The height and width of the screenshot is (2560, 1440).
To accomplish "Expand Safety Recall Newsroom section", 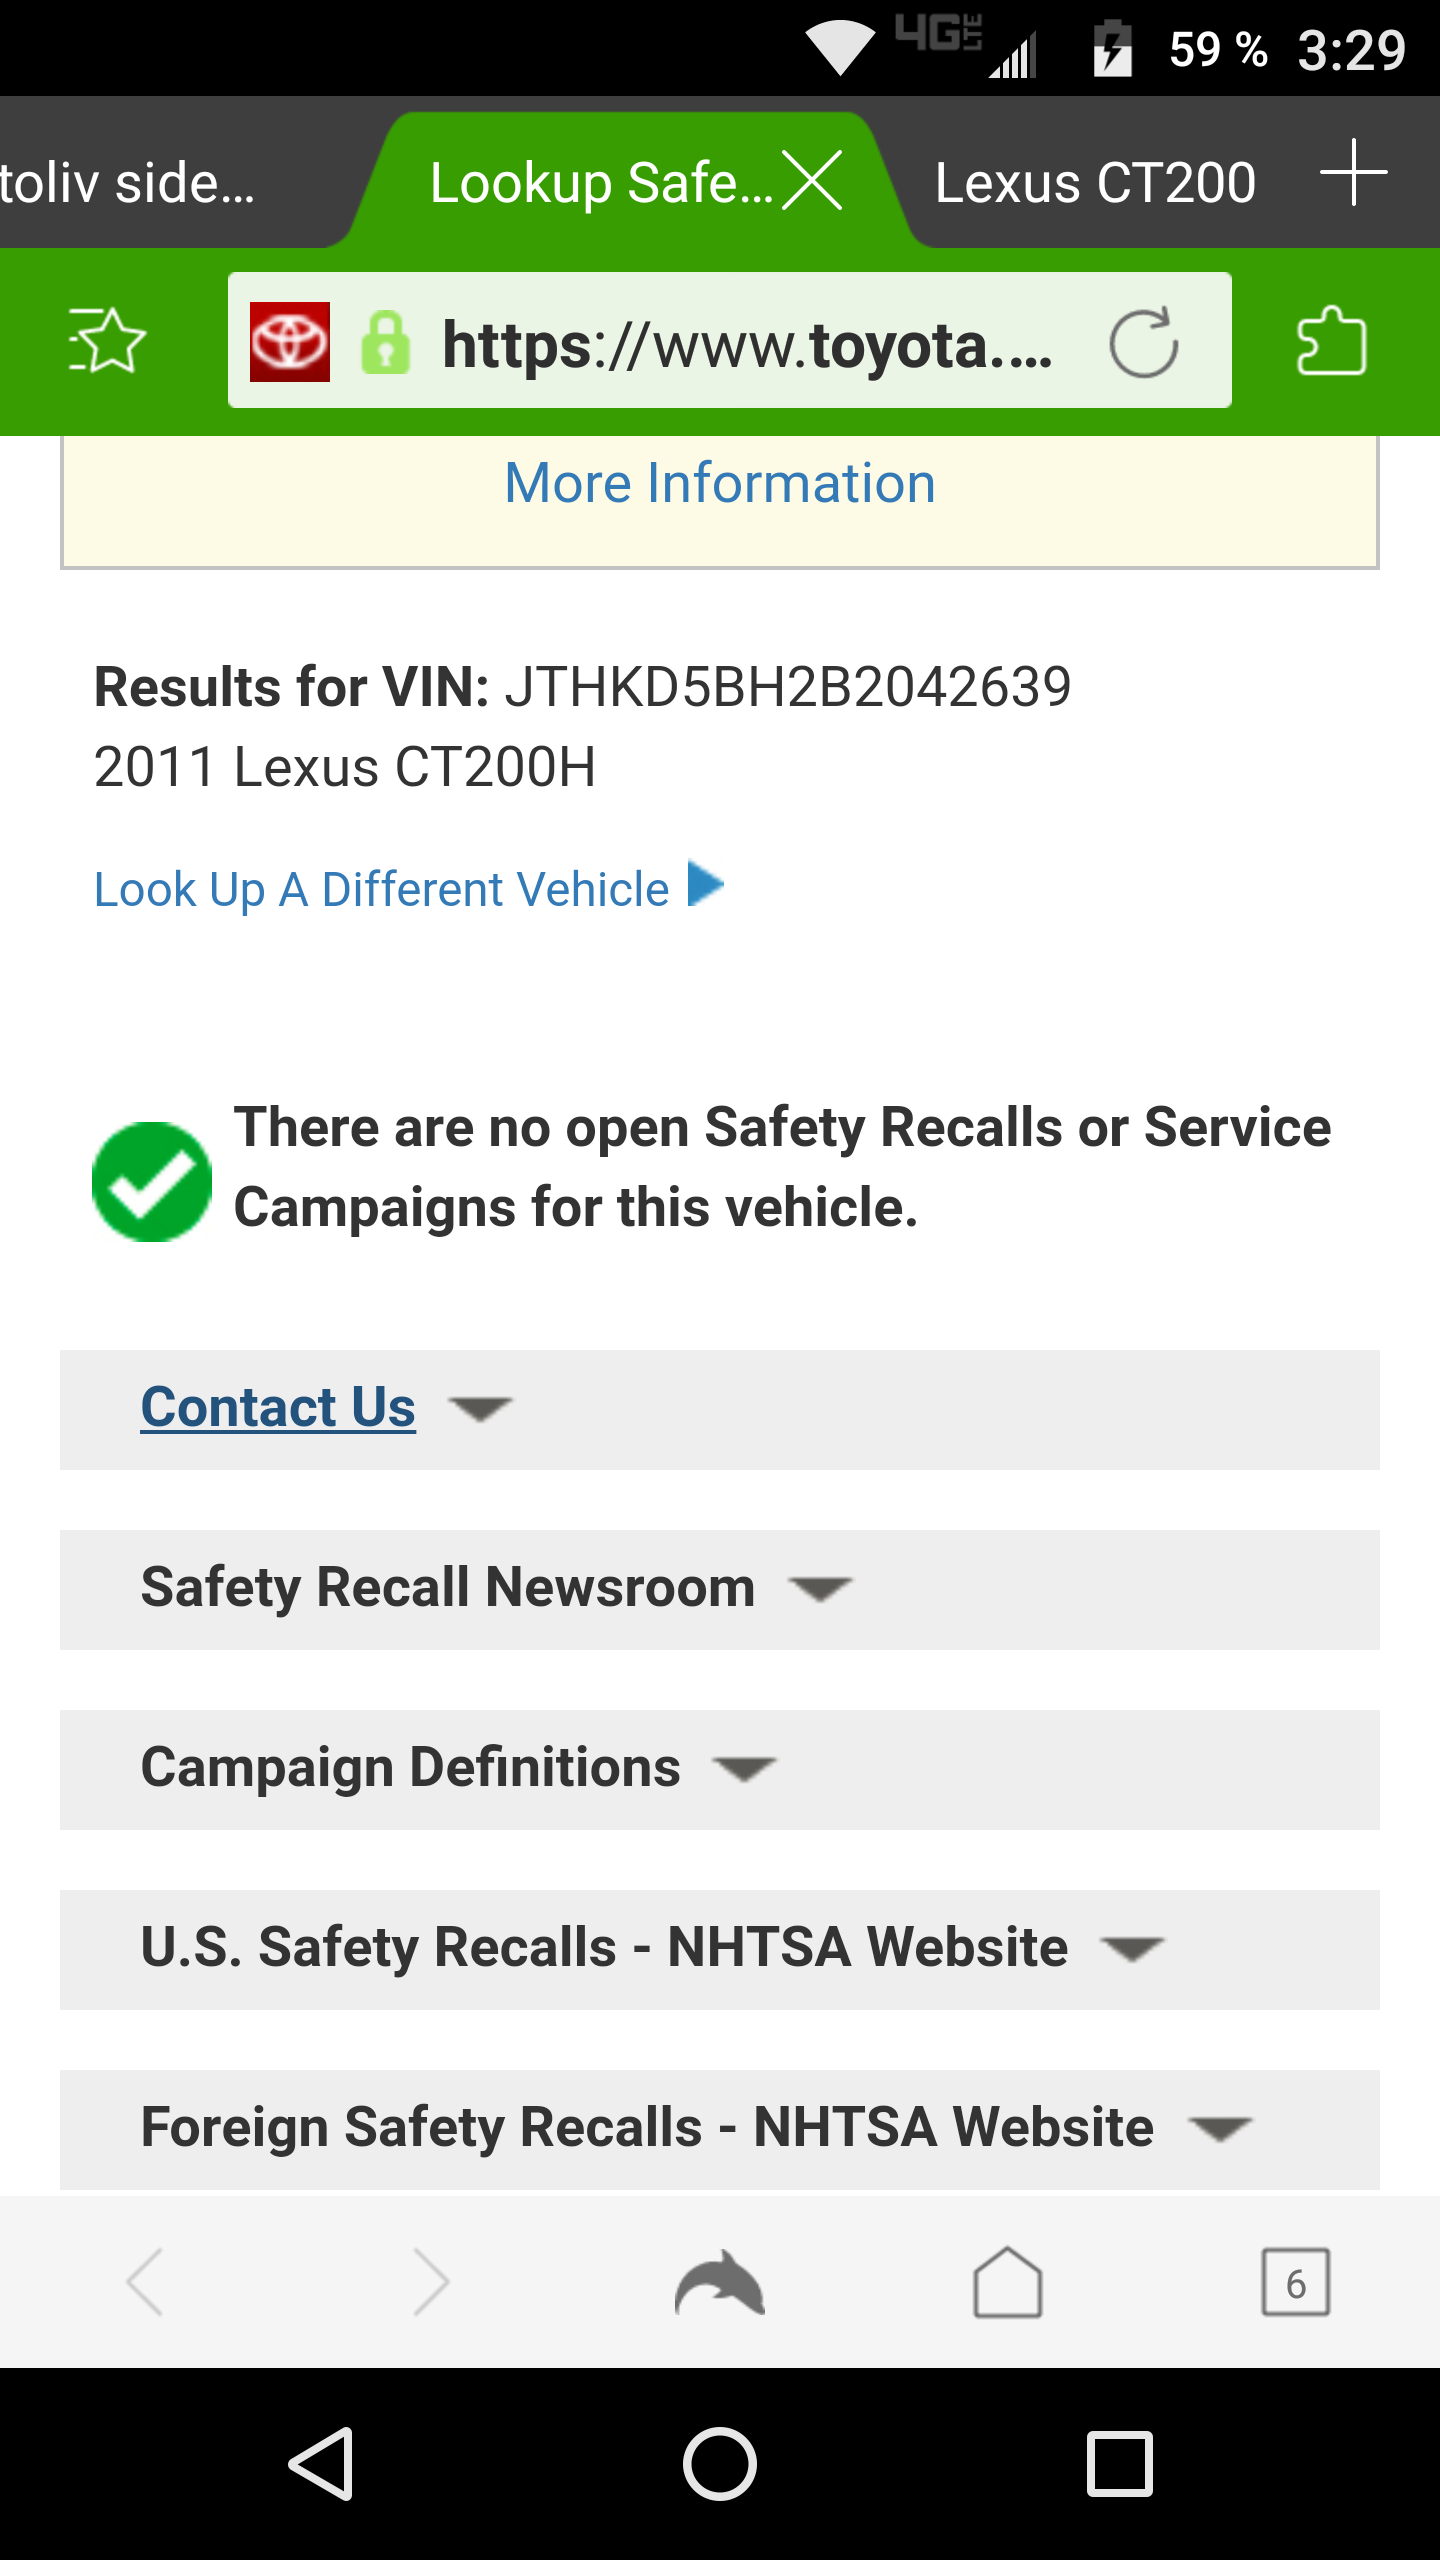I will [x=448, y=1588].
